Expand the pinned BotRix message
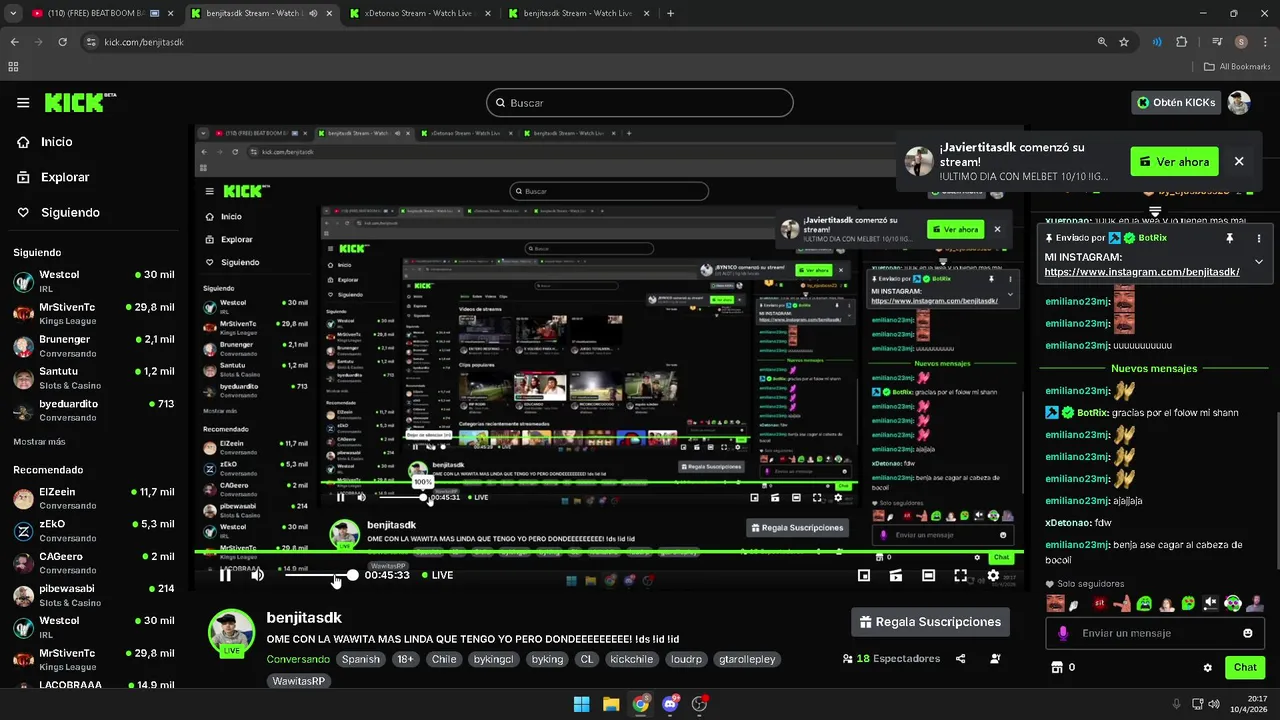Screen dimensions: 1280x720 1258,262
